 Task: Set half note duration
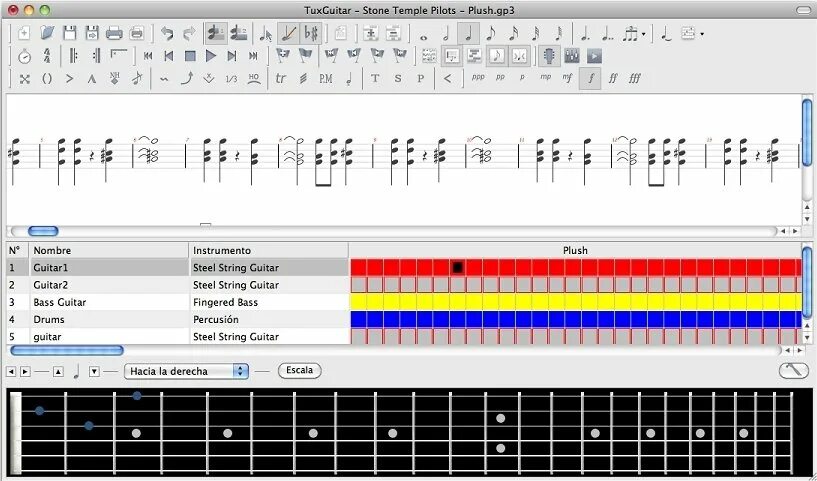click(446, 34)
